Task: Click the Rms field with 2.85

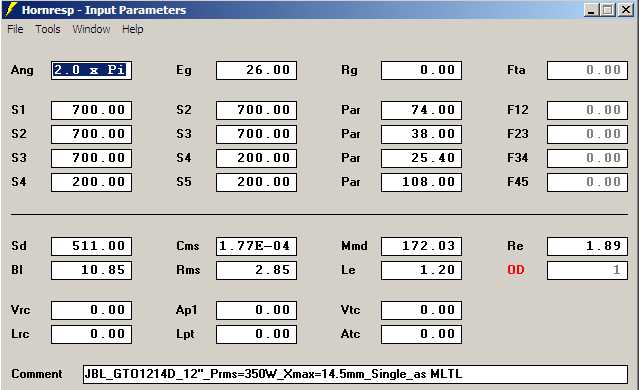Action: 256,270
